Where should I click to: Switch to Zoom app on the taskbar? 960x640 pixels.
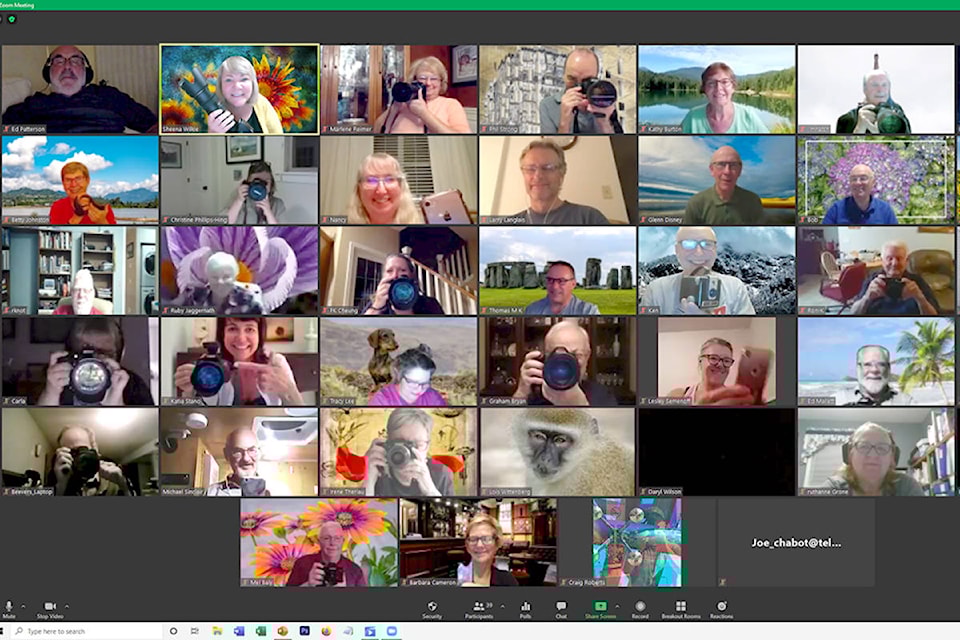(x=391, y=631)
